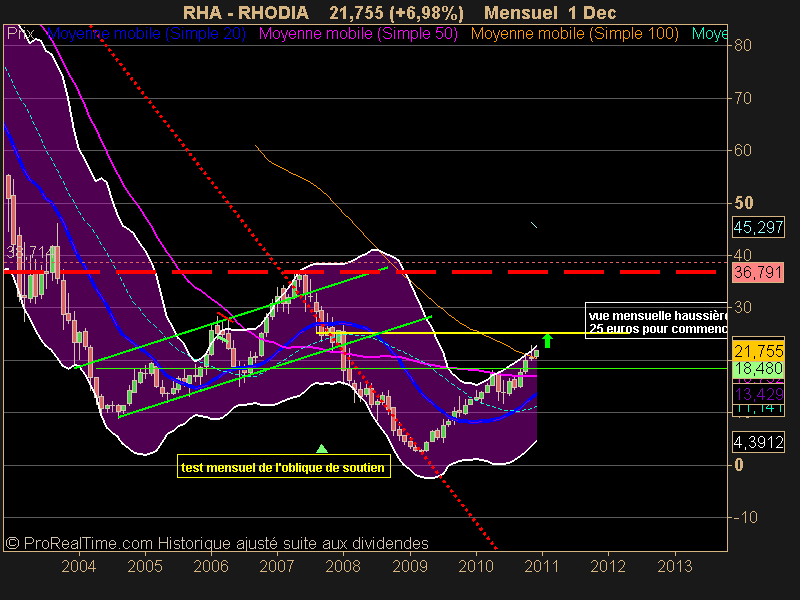The height and width of the screenshot is (600, 800).
Task: Click the 38,714 label at the chart's left
Action: coord(29,252)
